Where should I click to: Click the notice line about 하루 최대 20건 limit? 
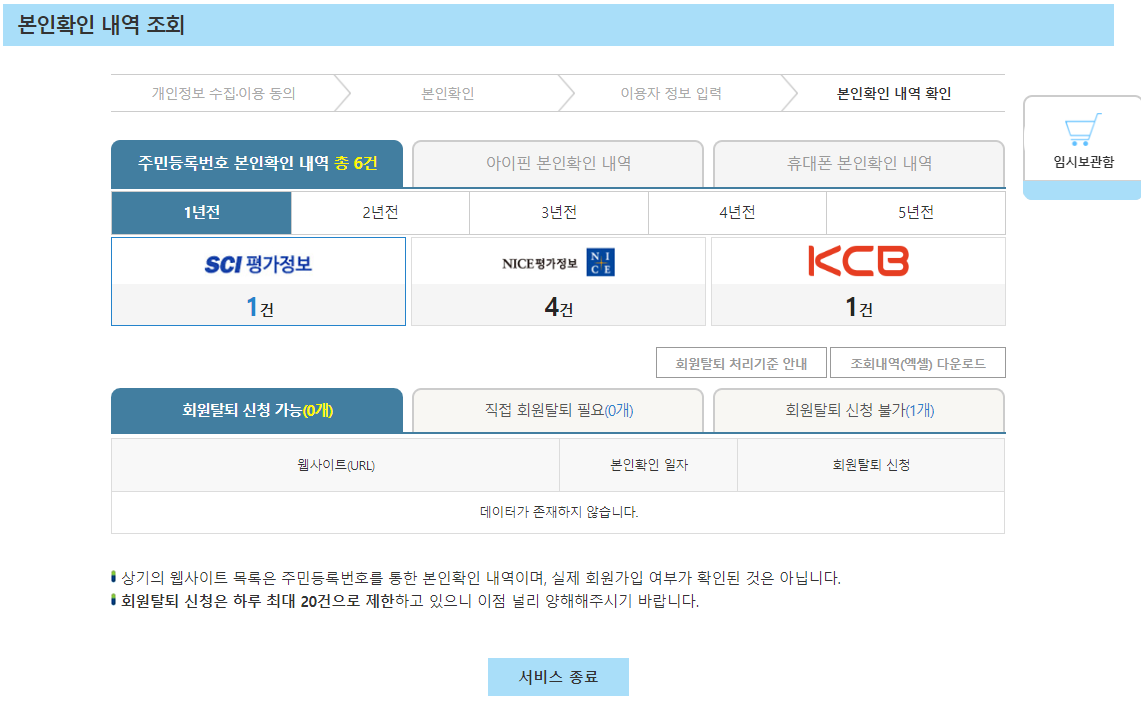410,601
